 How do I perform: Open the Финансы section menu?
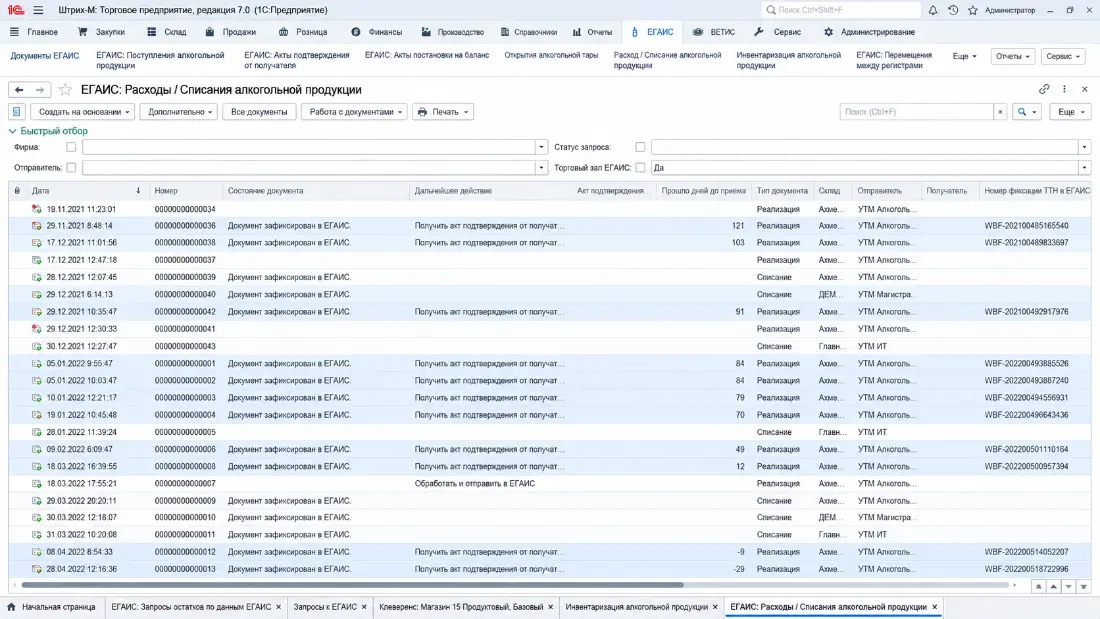(x=377, y=32)
